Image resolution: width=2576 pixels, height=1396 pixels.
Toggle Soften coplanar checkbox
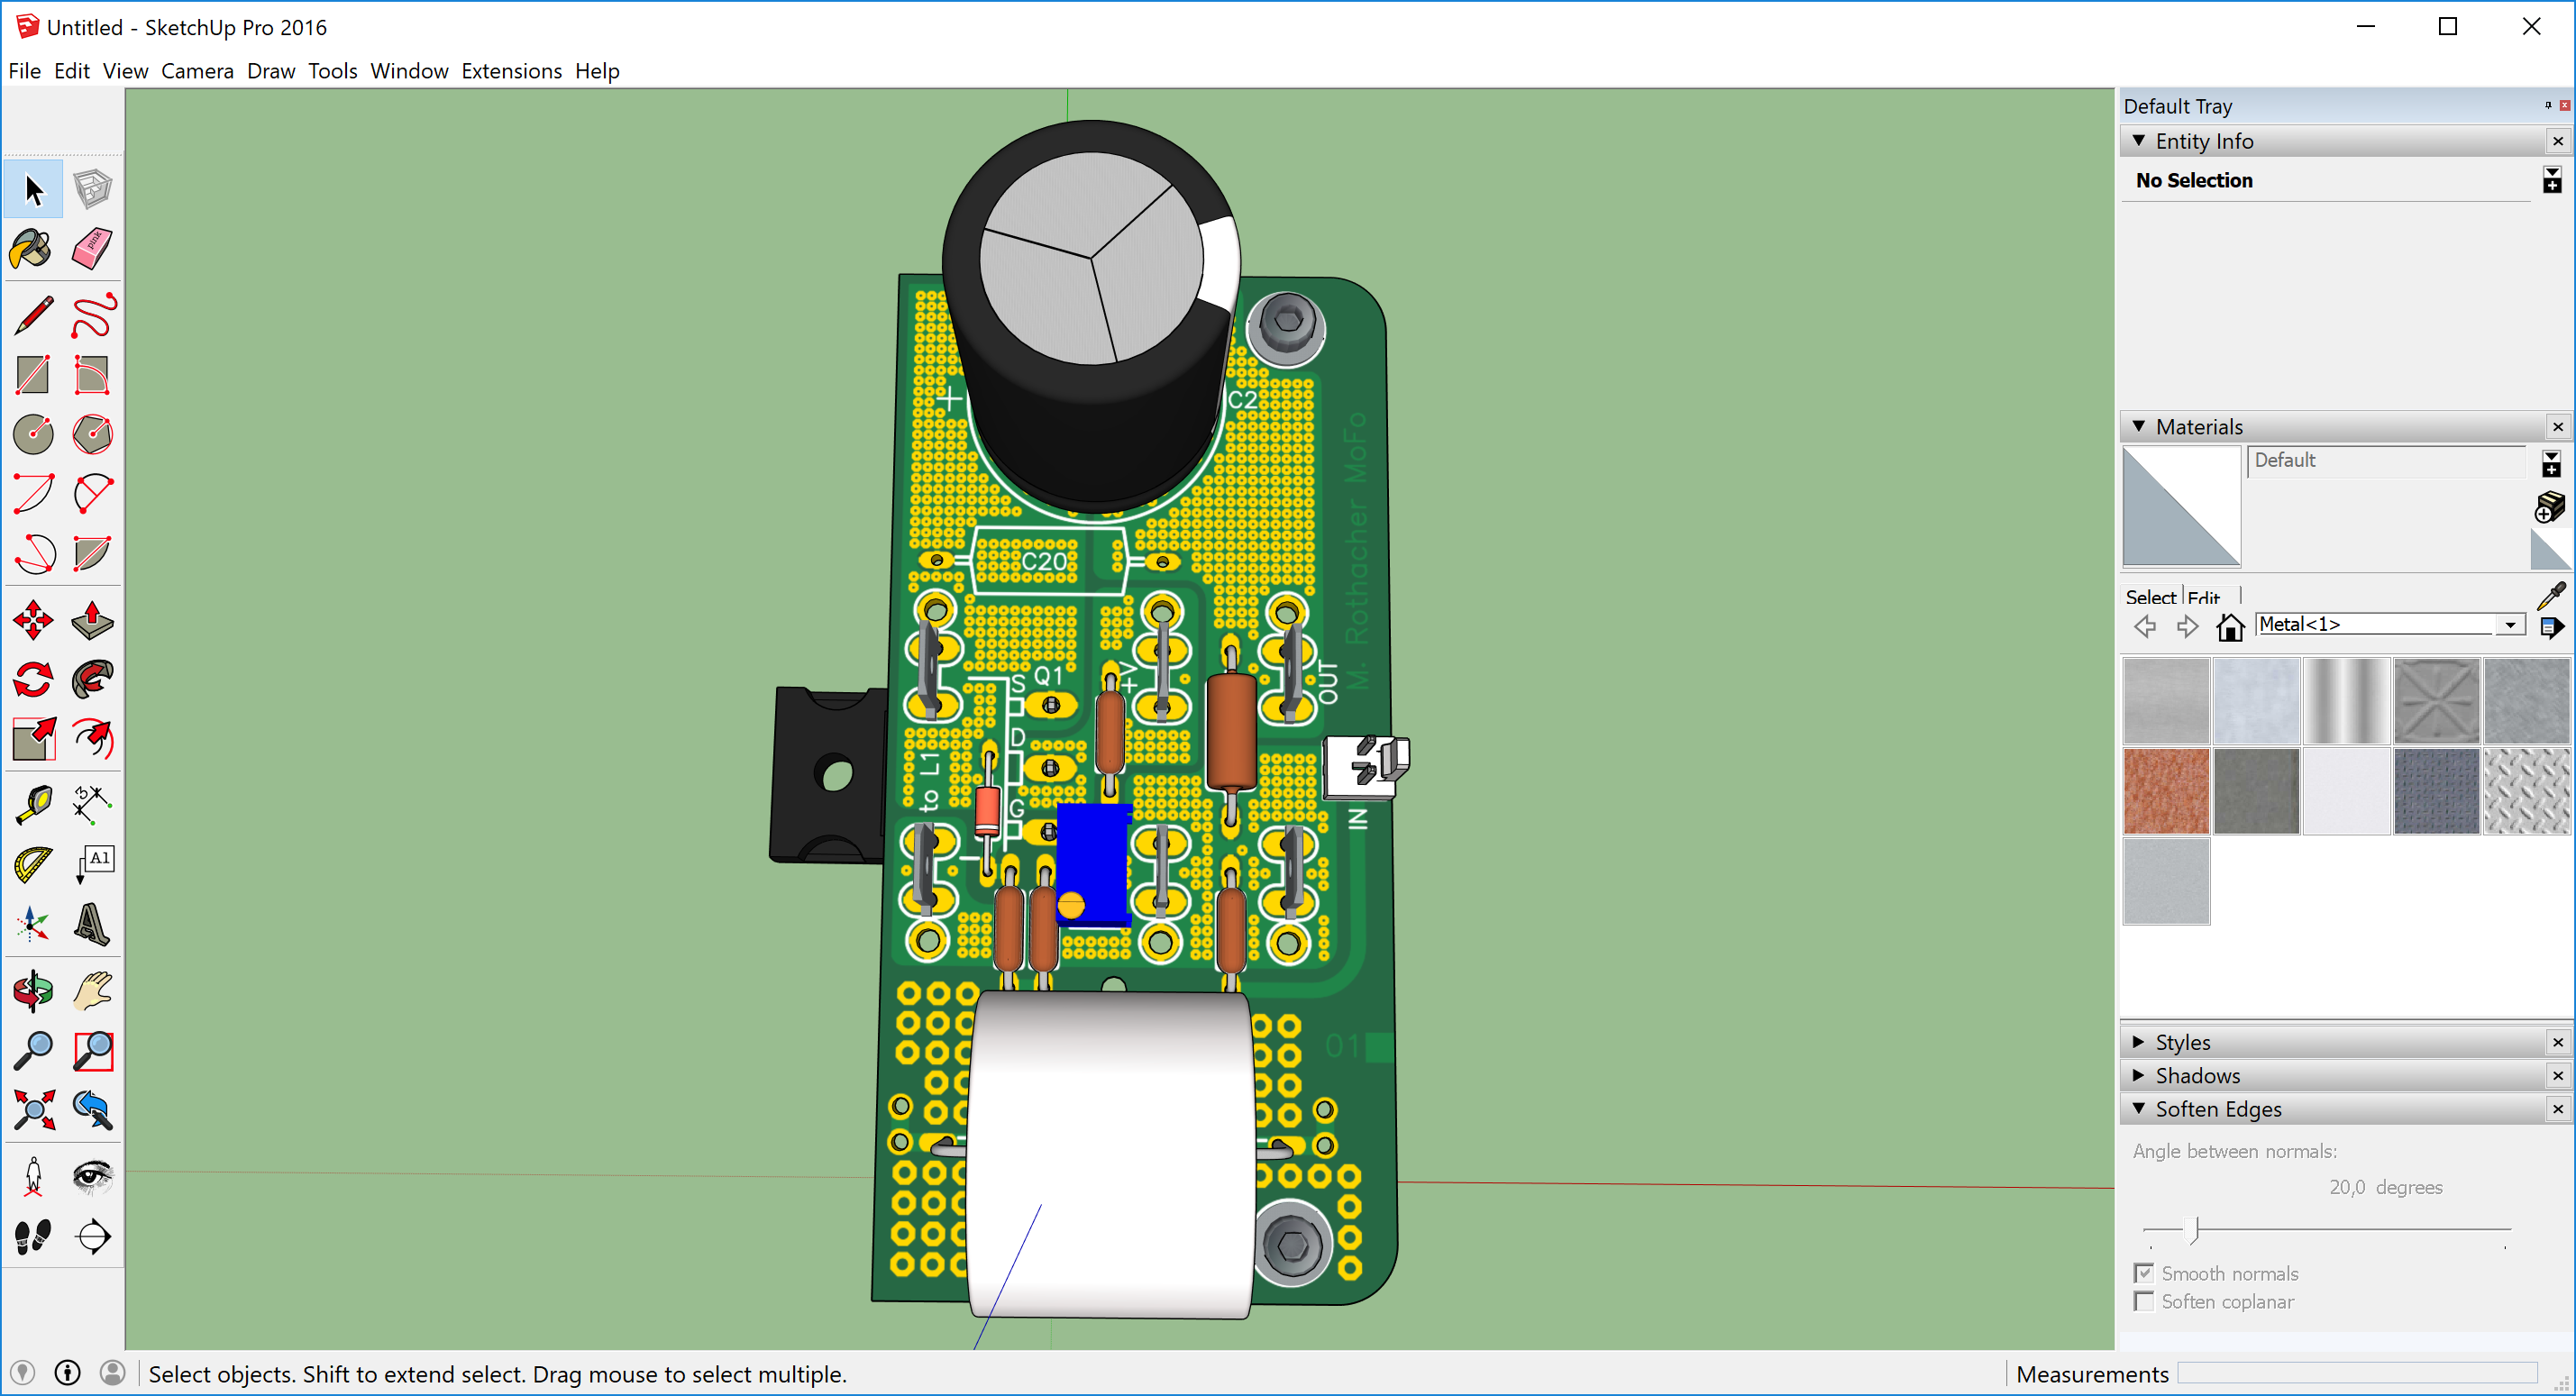[x=2144, y=1301]
